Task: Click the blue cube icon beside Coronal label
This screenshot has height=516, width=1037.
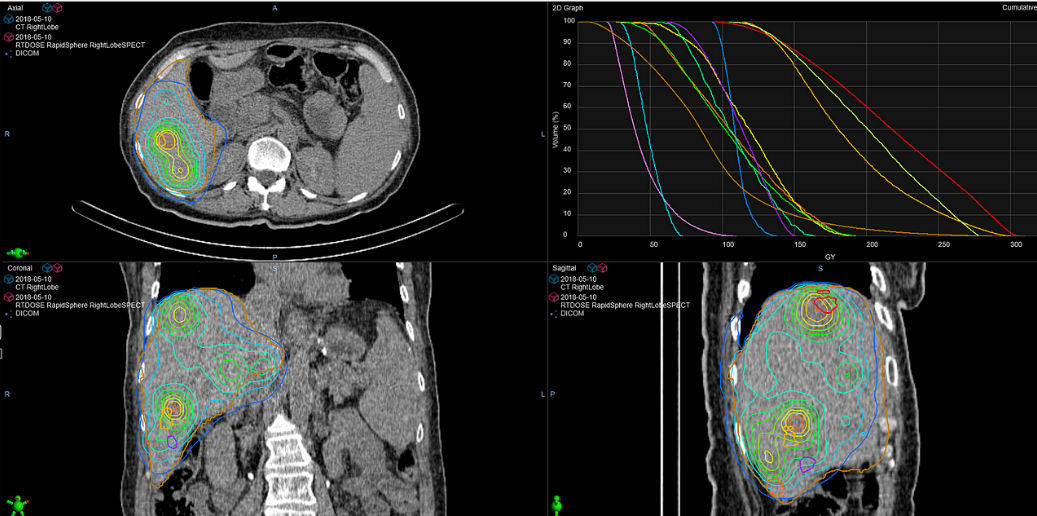Action: [46, 268]
